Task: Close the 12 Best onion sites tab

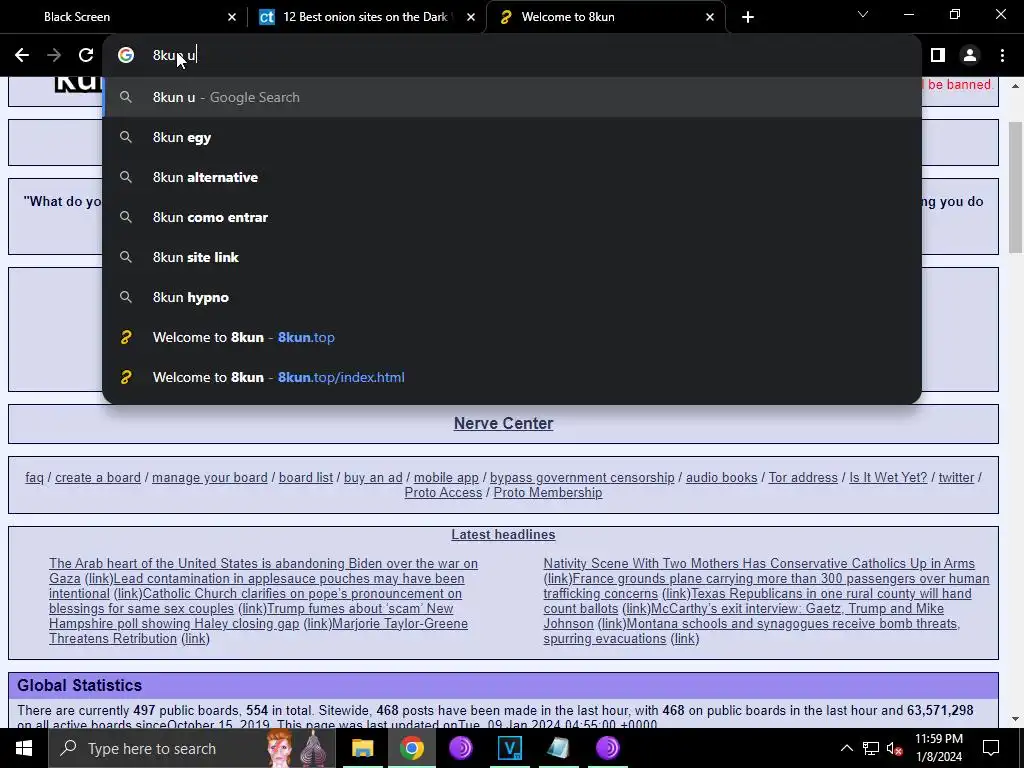Action: click(470, 17)
